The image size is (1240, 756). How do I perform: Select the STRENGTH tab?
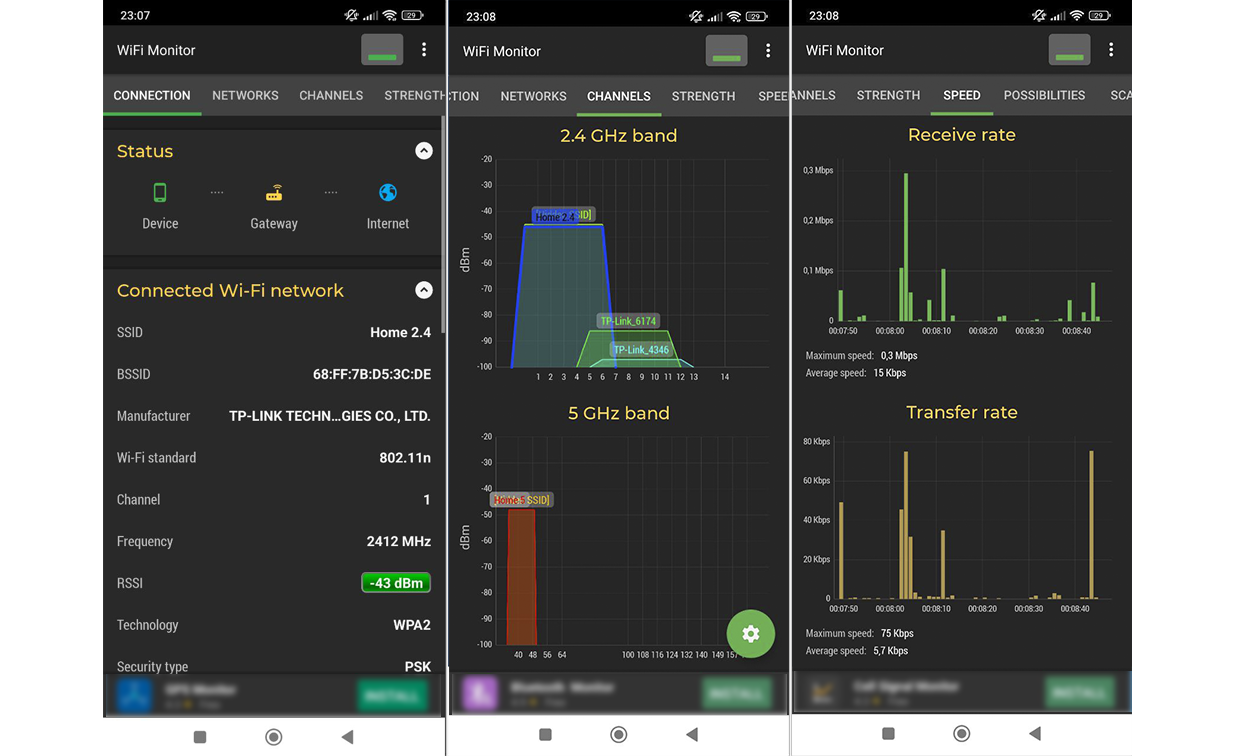(x=888, y=95)
